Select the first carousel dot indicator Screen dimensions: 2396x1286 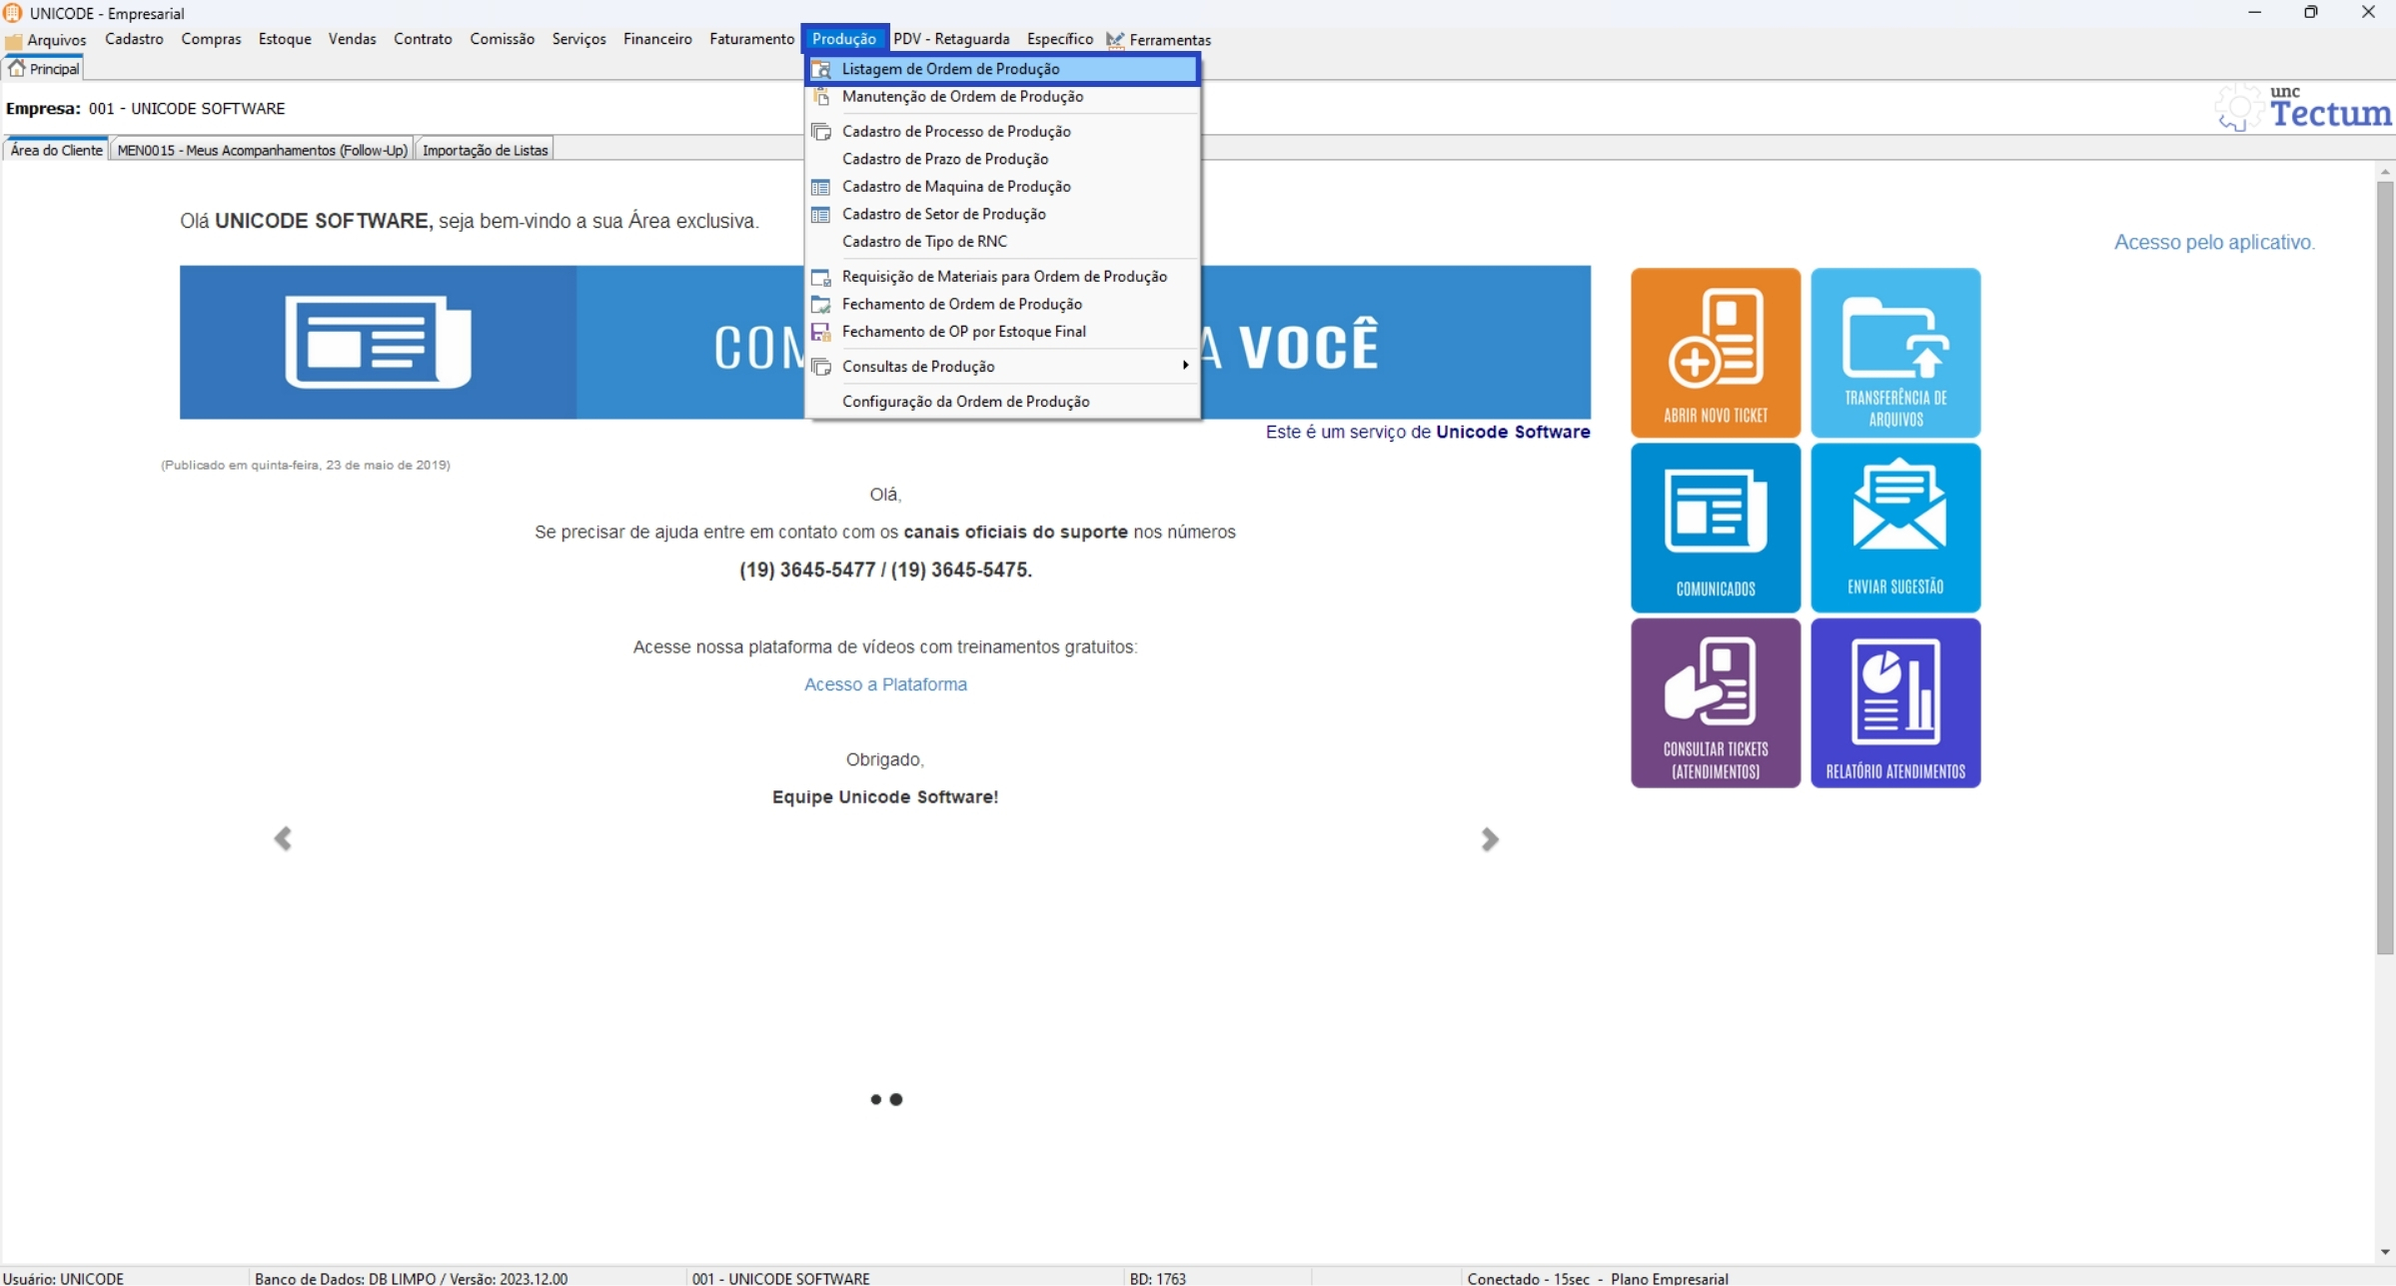[x=876, y=1099]
